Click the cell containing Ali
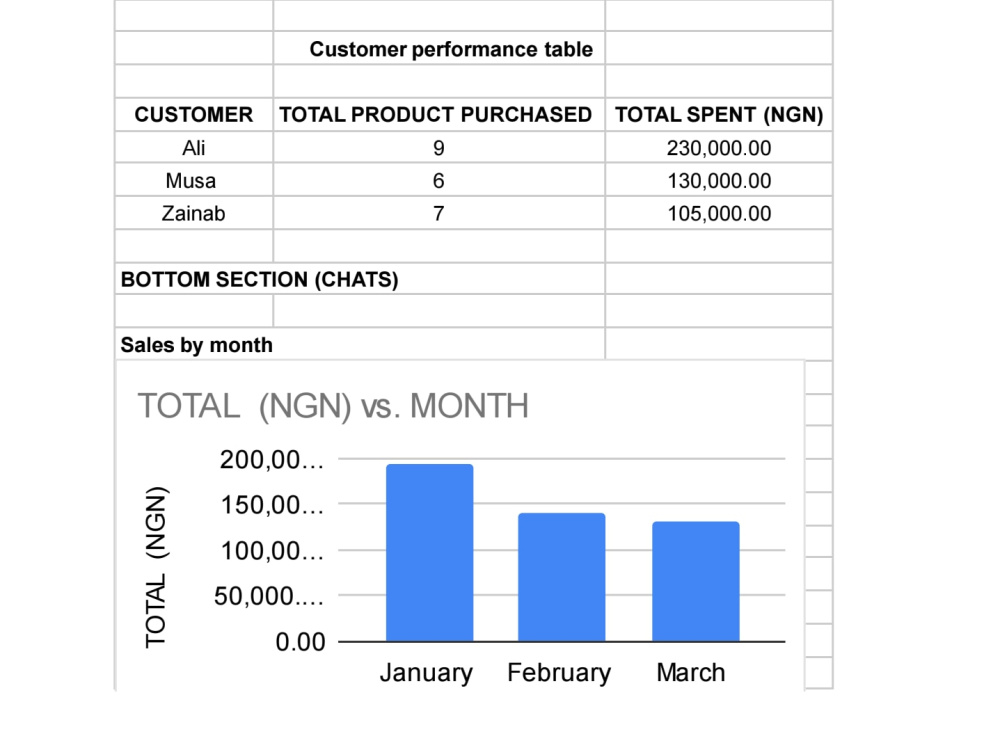The height and width of the screenshot is (750, 1000). click(x=194, y=147)
